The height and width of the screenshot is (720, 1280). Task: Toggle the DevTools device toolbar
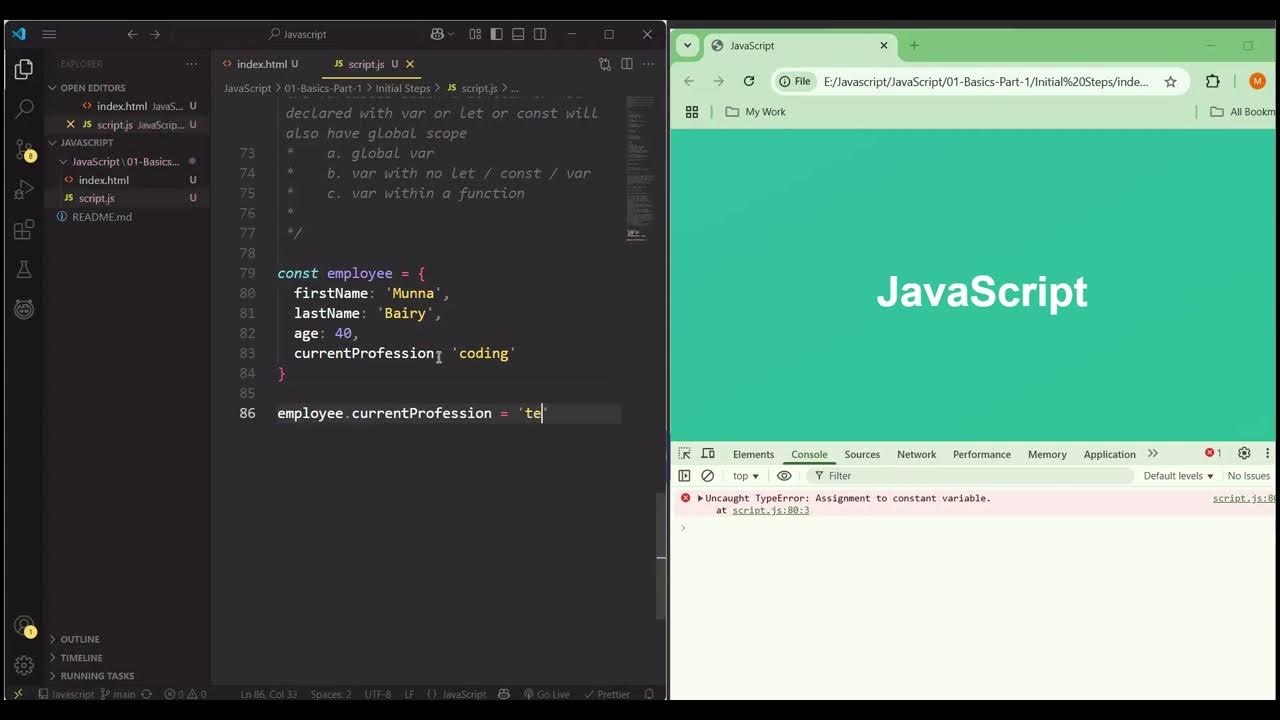[x=708, y=454]
